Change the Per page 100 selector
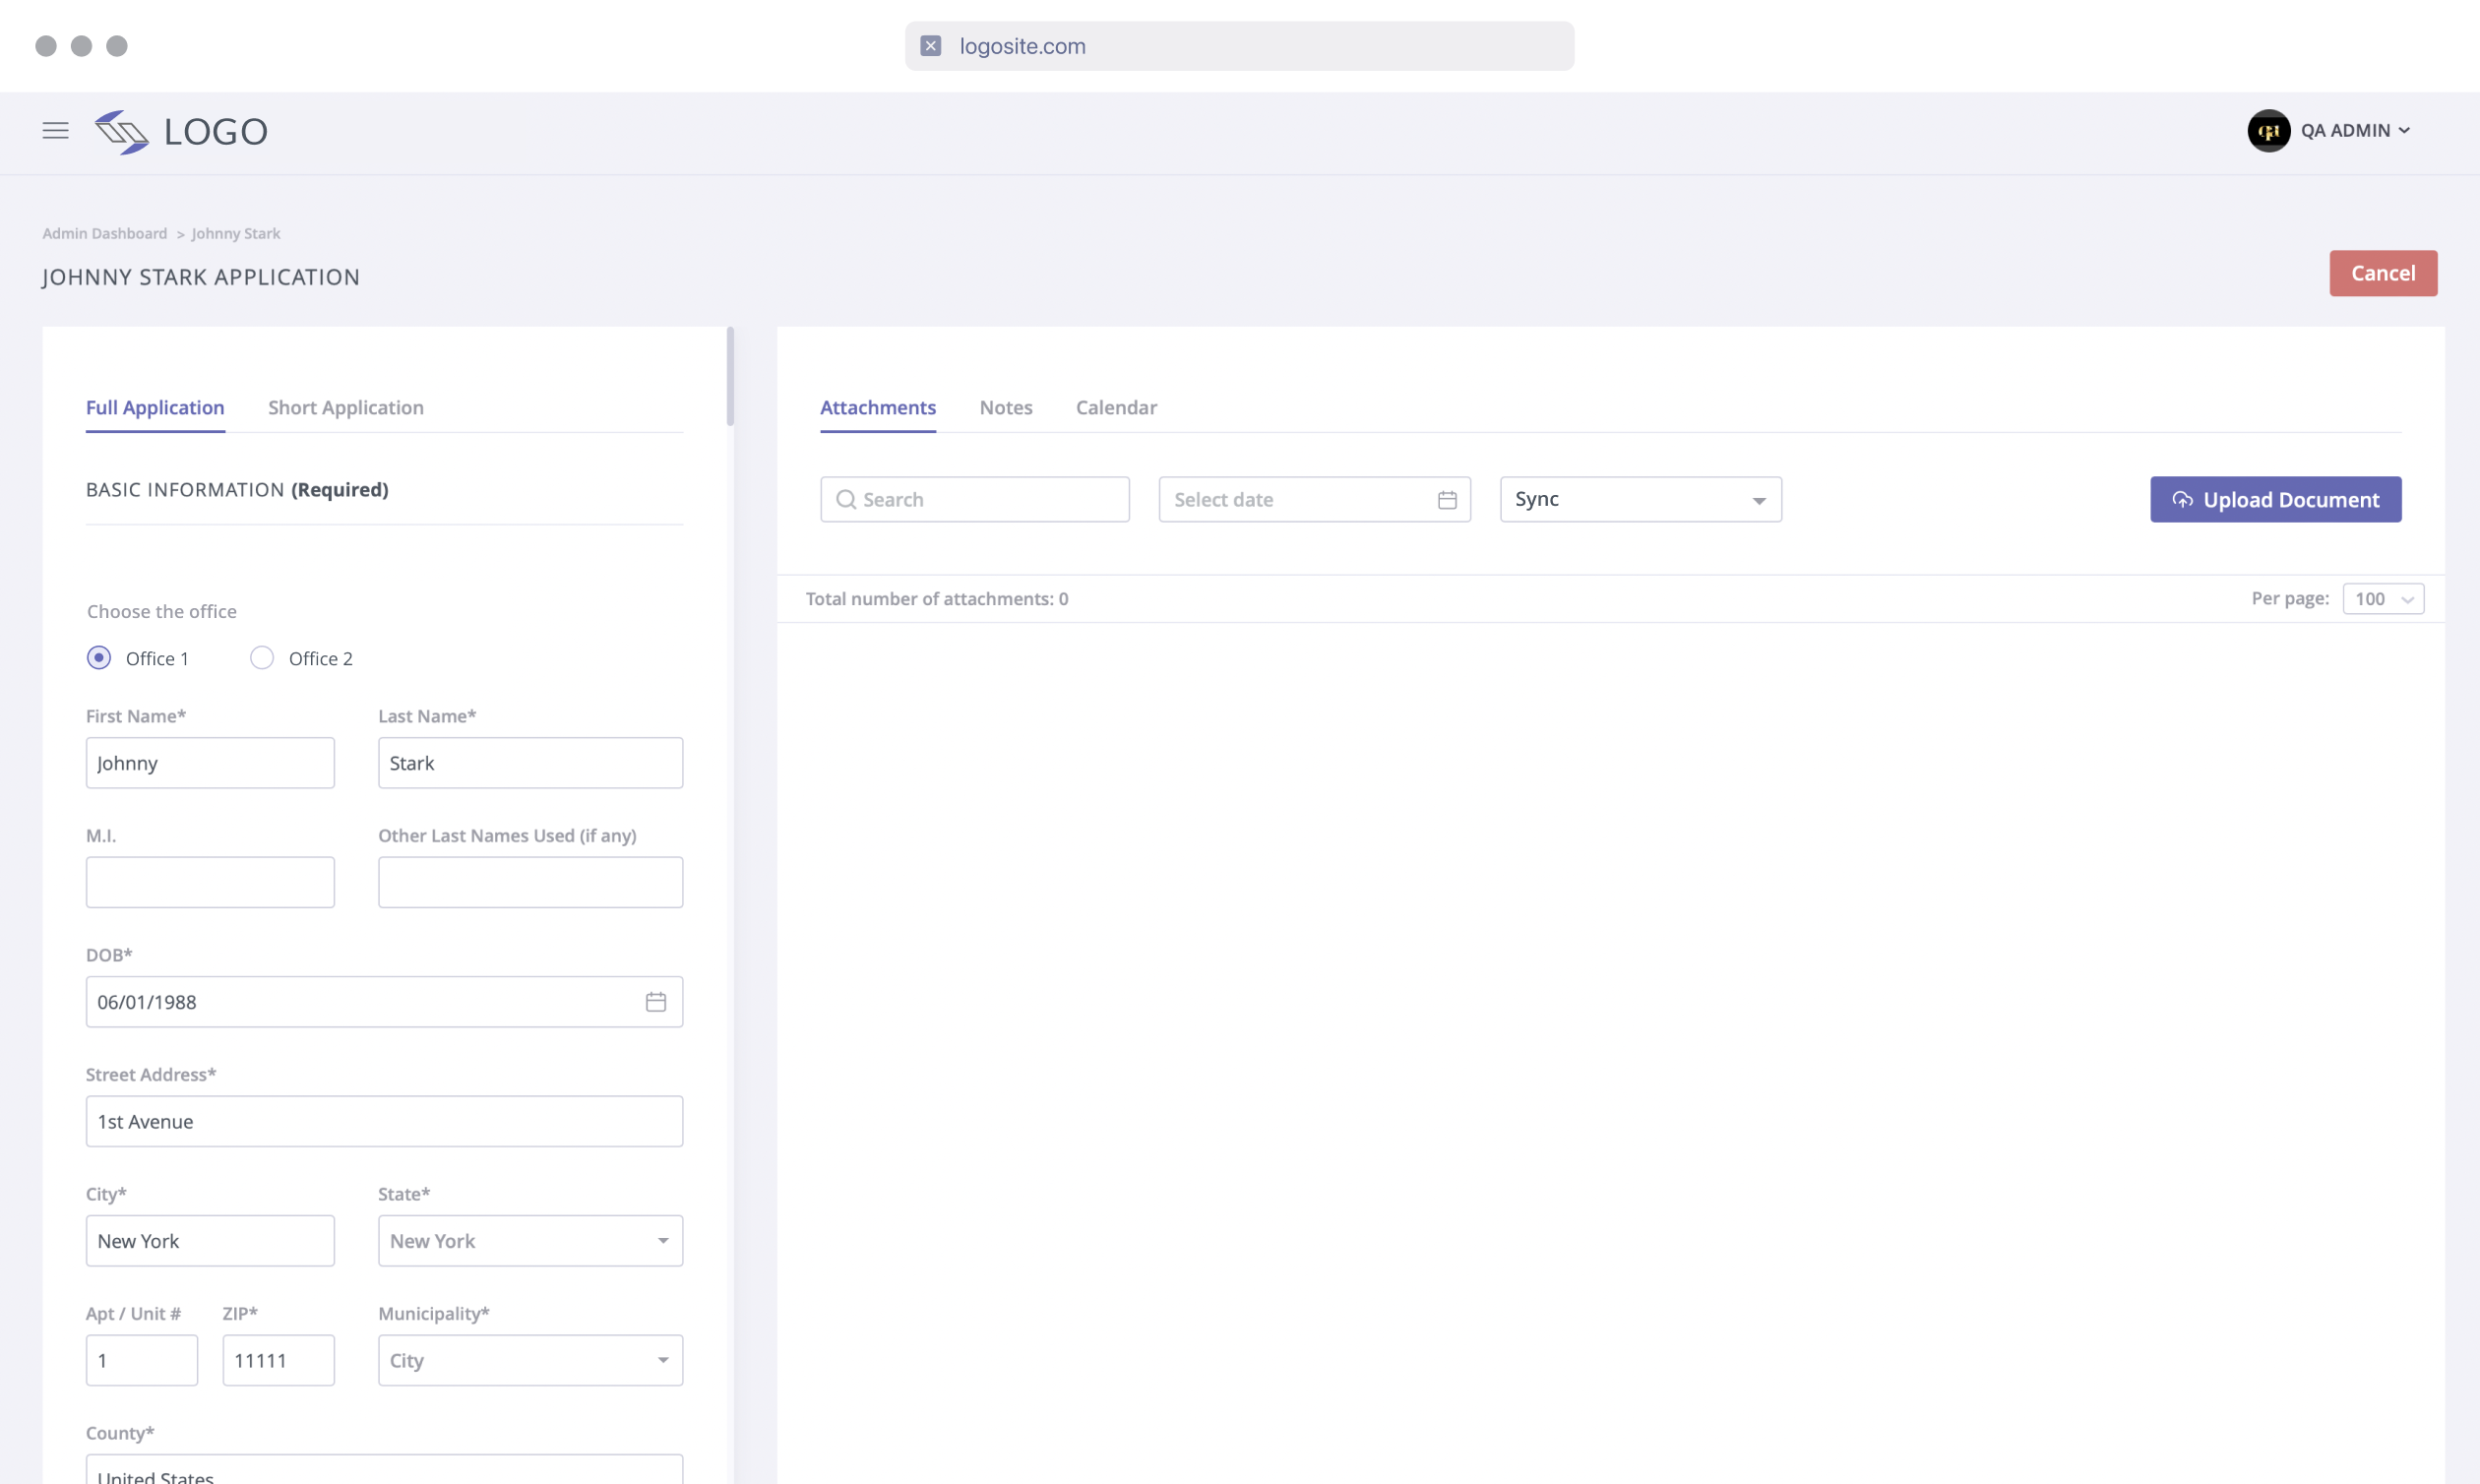Image resolution: width=2480 pixels, height=1484 pixels. pos(2383,599)
